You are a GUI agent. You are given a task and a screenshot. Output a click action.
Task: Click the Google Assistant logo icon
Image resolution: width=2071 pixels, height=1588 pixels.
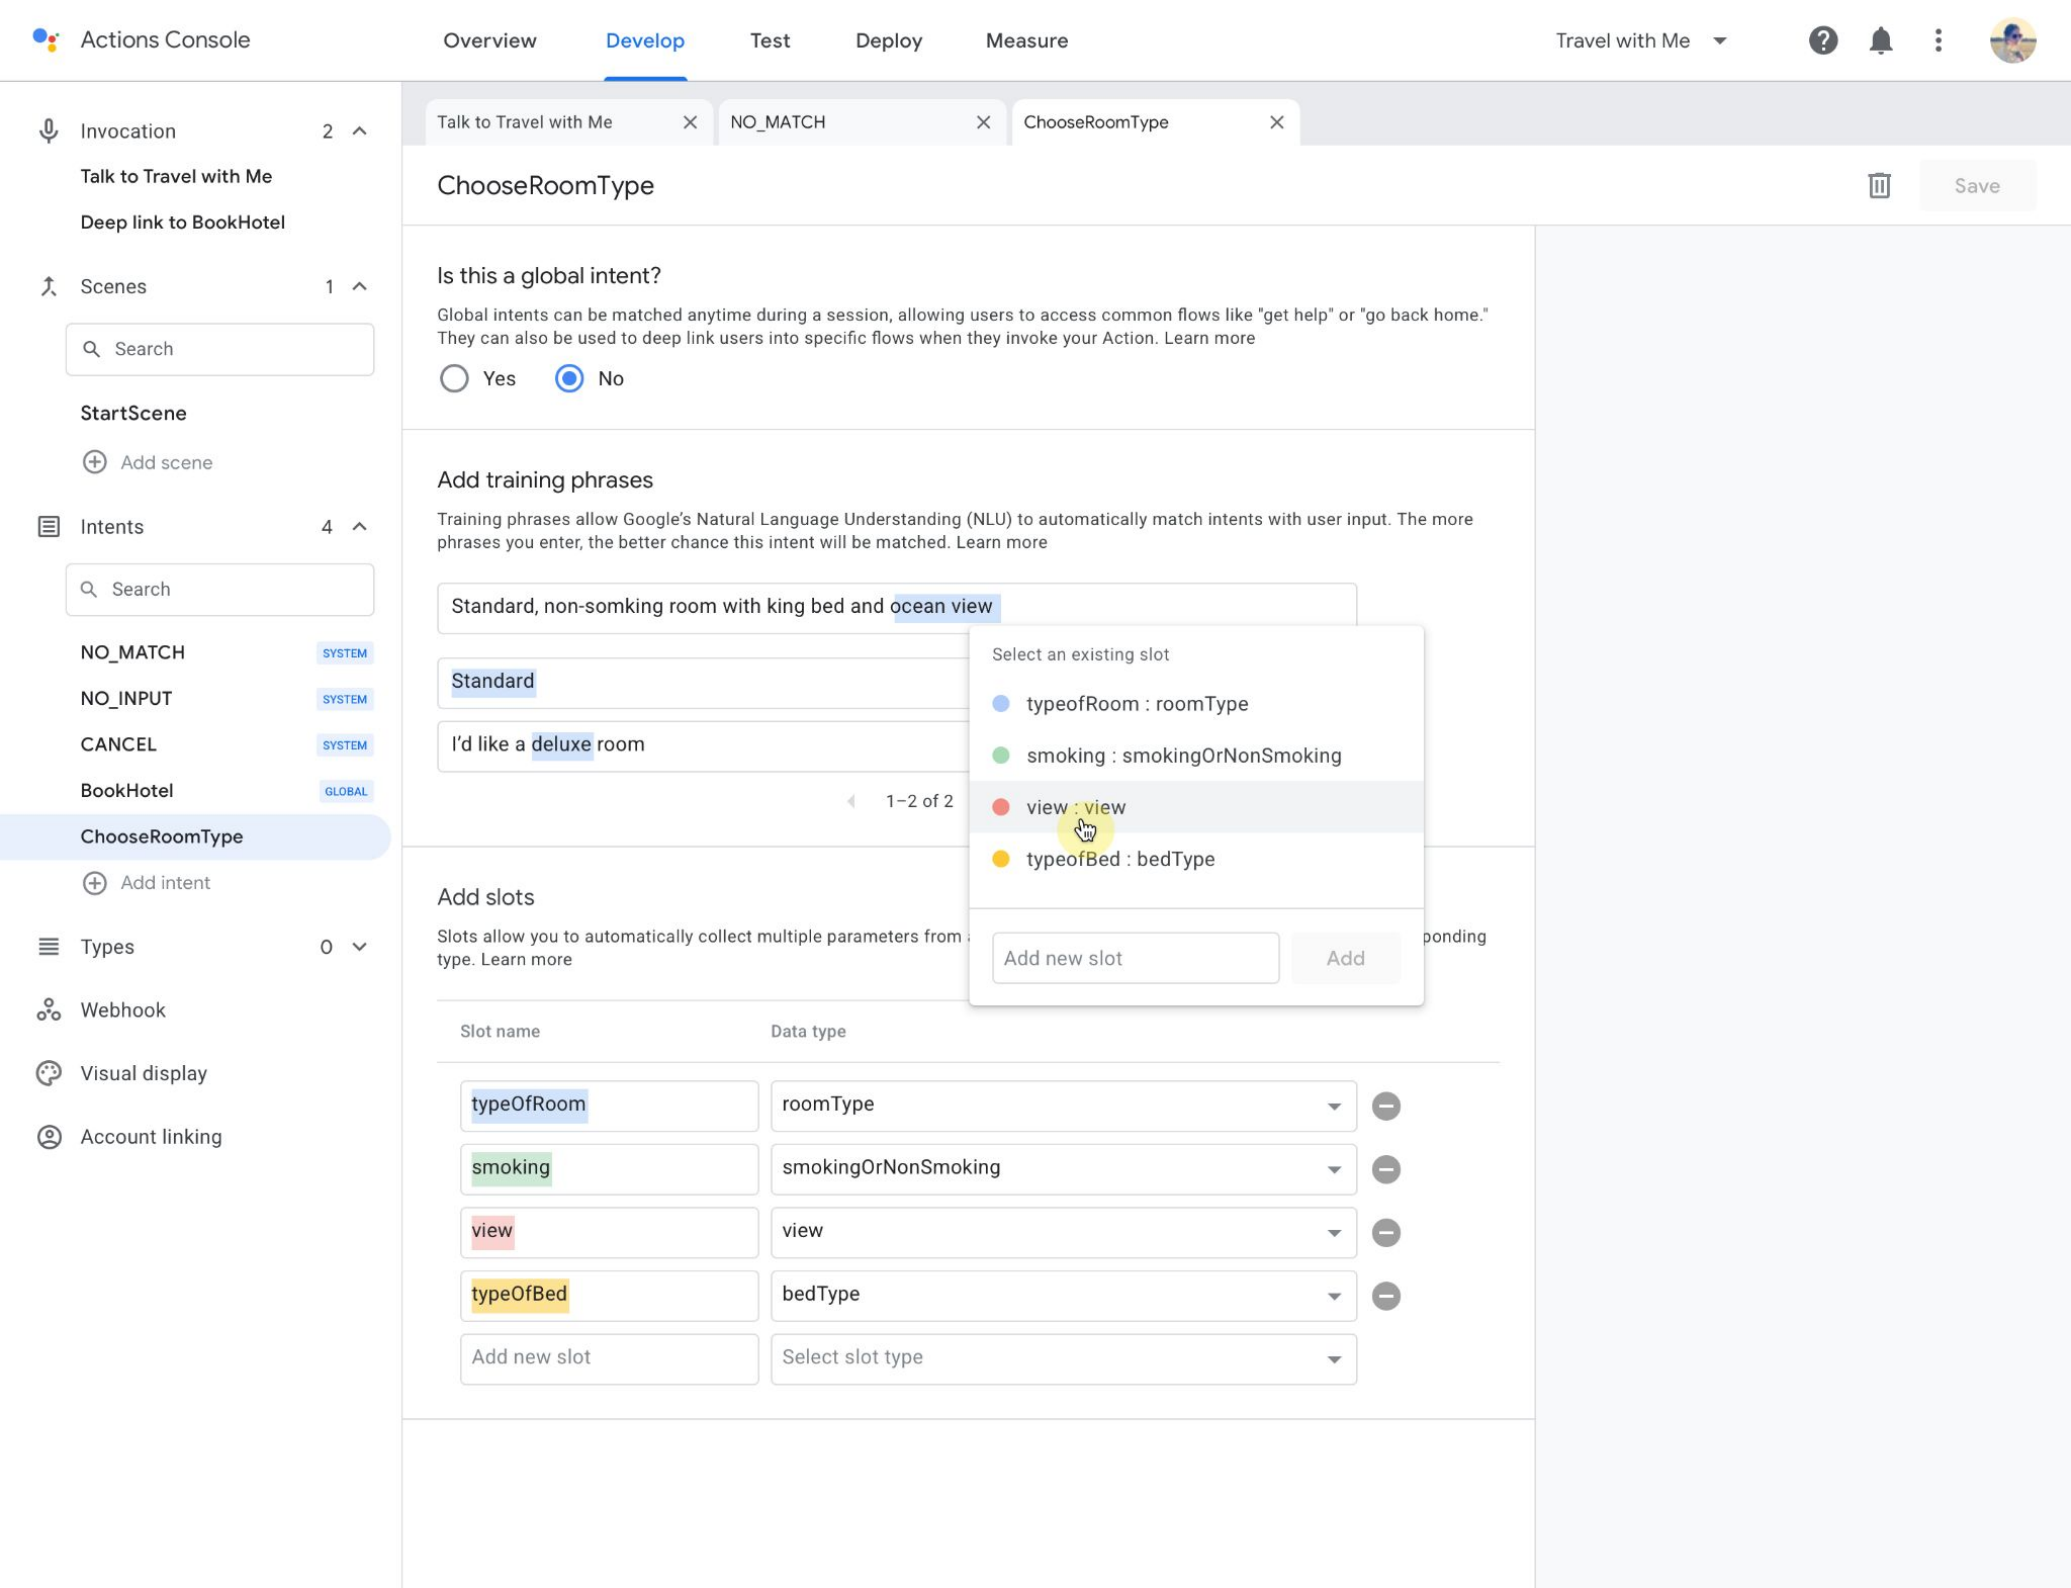(45, 40)
